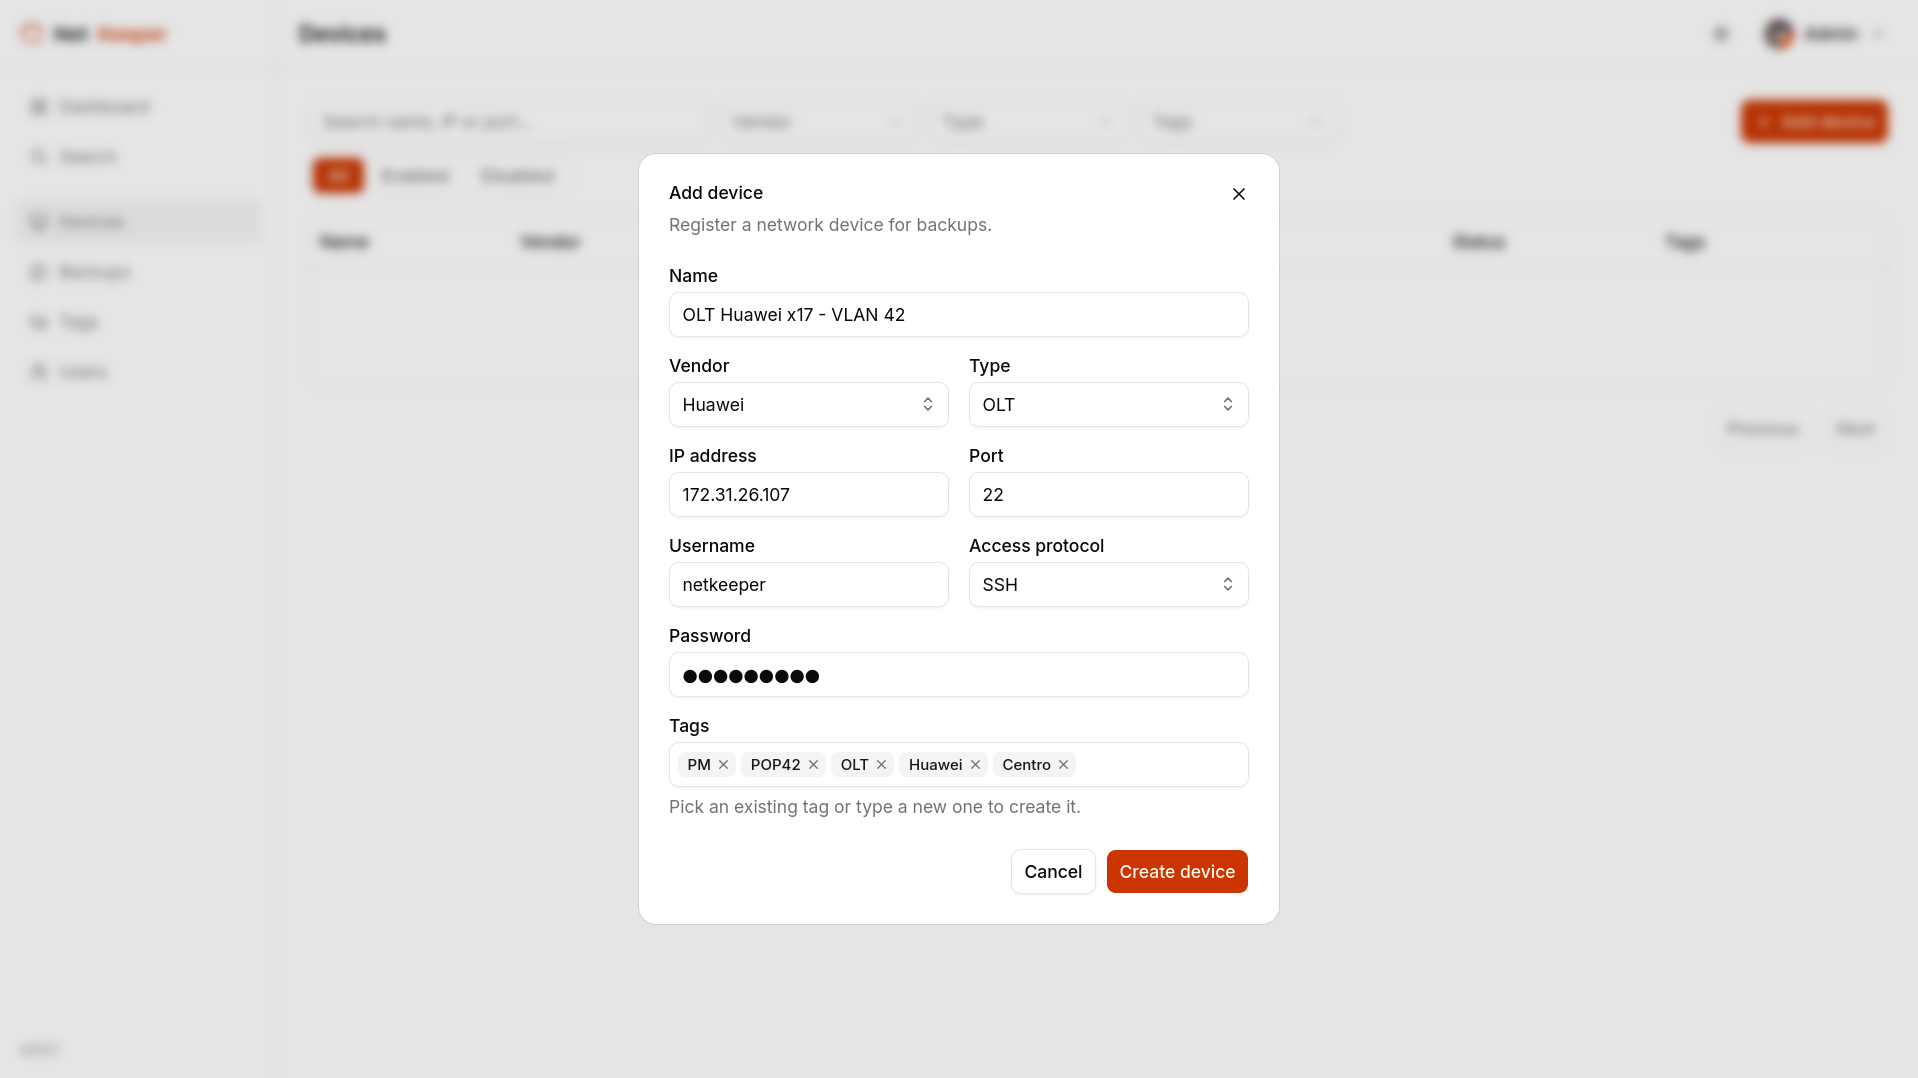Viewport: 1918px width, 1078px height.
Task: Focus the IP address field
Action: tap(808, 495)
